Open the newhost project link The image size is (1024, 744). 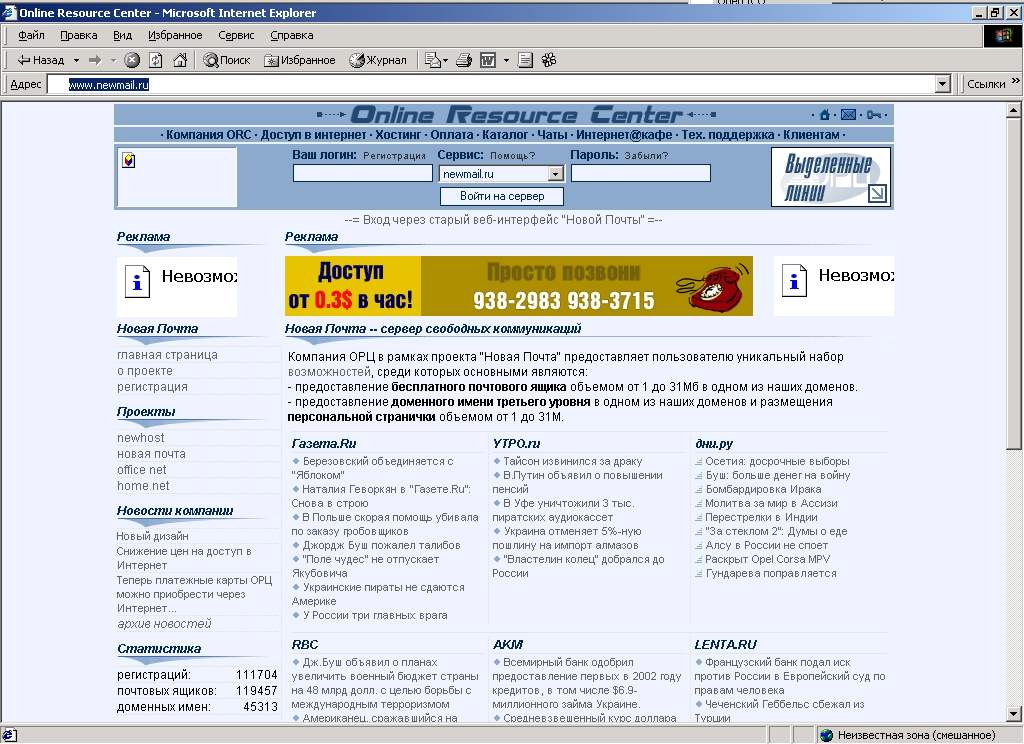coord(140,438)
